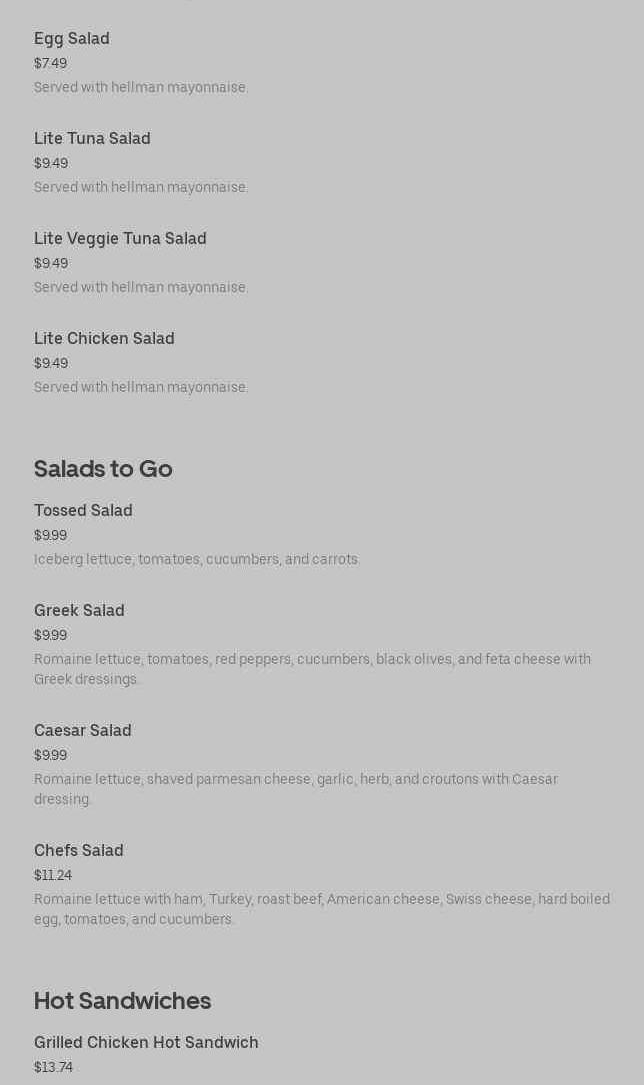Open the Grilled Chicken Hot Sandwich item
Screen dimensions: 644x1085
point(146,1042)
